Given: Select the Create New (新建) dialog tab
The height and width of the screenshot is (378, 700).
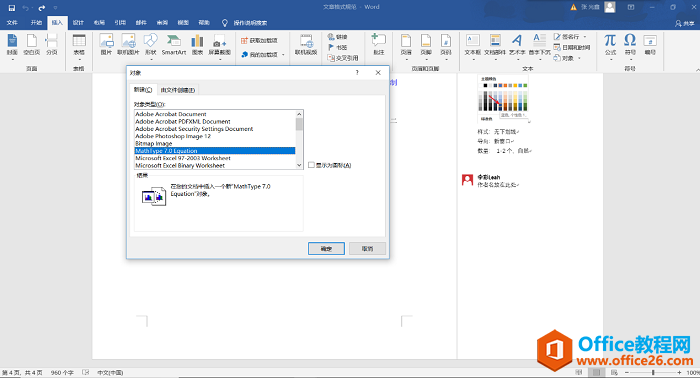Looking at the screenshot, I should (x=143, y=90).
